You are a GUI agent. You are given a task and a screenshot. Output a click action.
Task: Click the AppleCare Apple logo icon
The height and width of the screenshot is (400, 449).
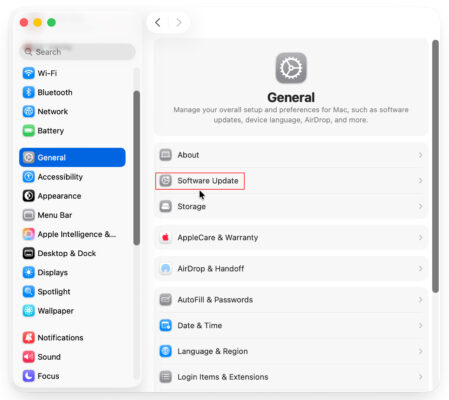click(x=166, y=237)
